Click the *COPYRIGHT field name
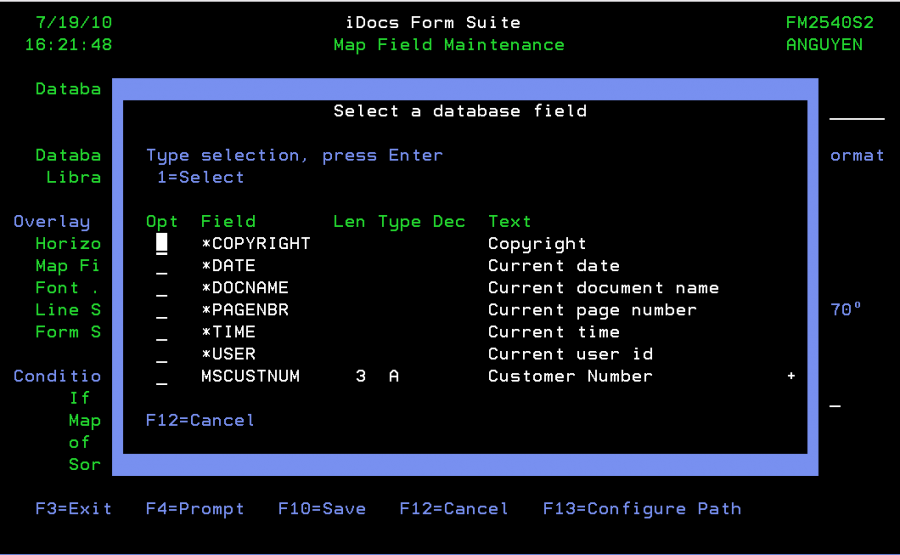The image size is (900, 555). click(255, 244)
